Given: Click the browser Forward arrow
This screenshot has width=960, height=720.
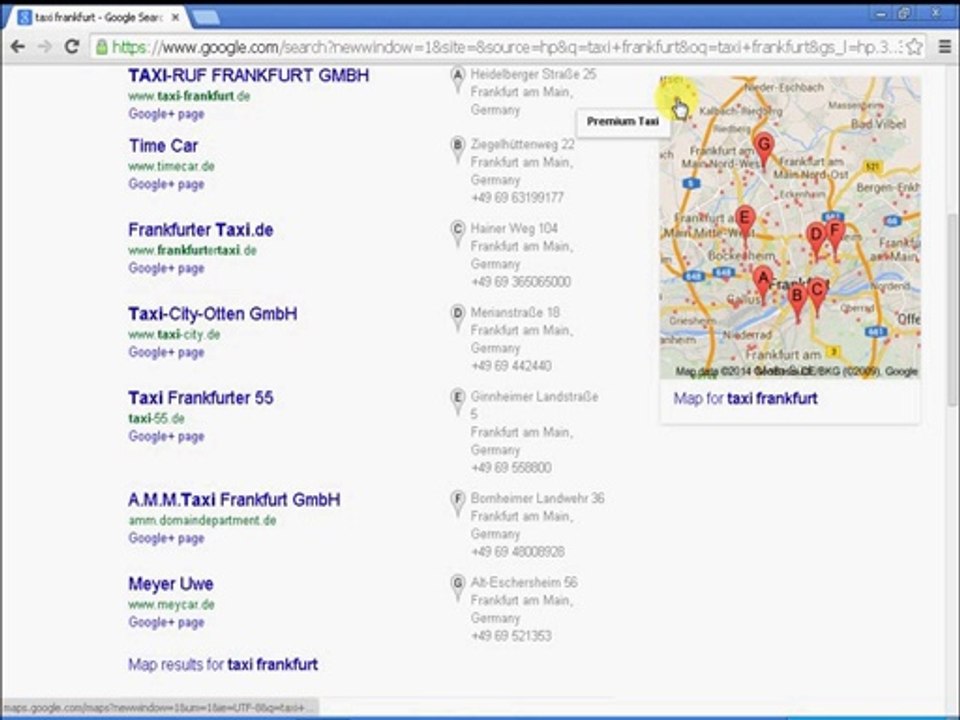Looking at the screenshot, I should (x=45, y=47).
